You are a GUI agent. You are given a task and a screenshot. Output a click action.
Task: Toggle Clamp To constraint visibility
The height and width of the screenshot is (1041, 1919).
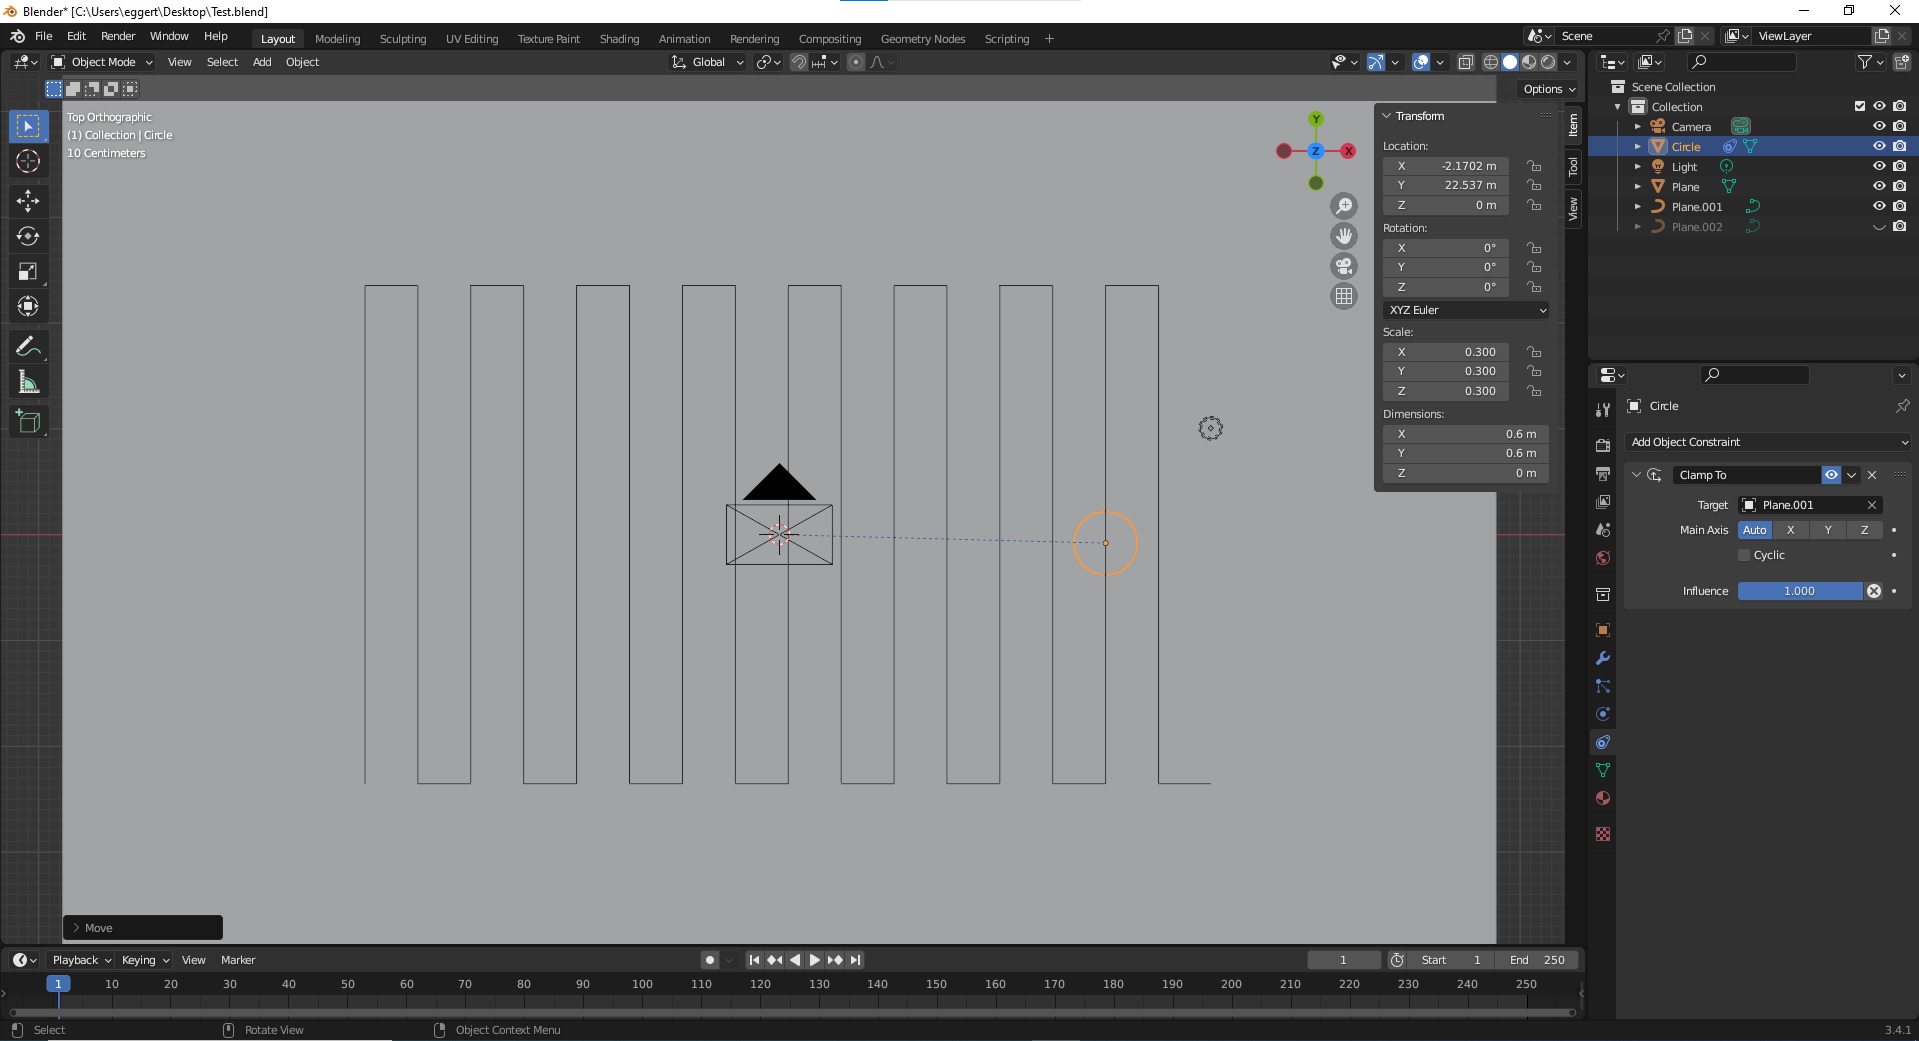tap(1831, 475)
